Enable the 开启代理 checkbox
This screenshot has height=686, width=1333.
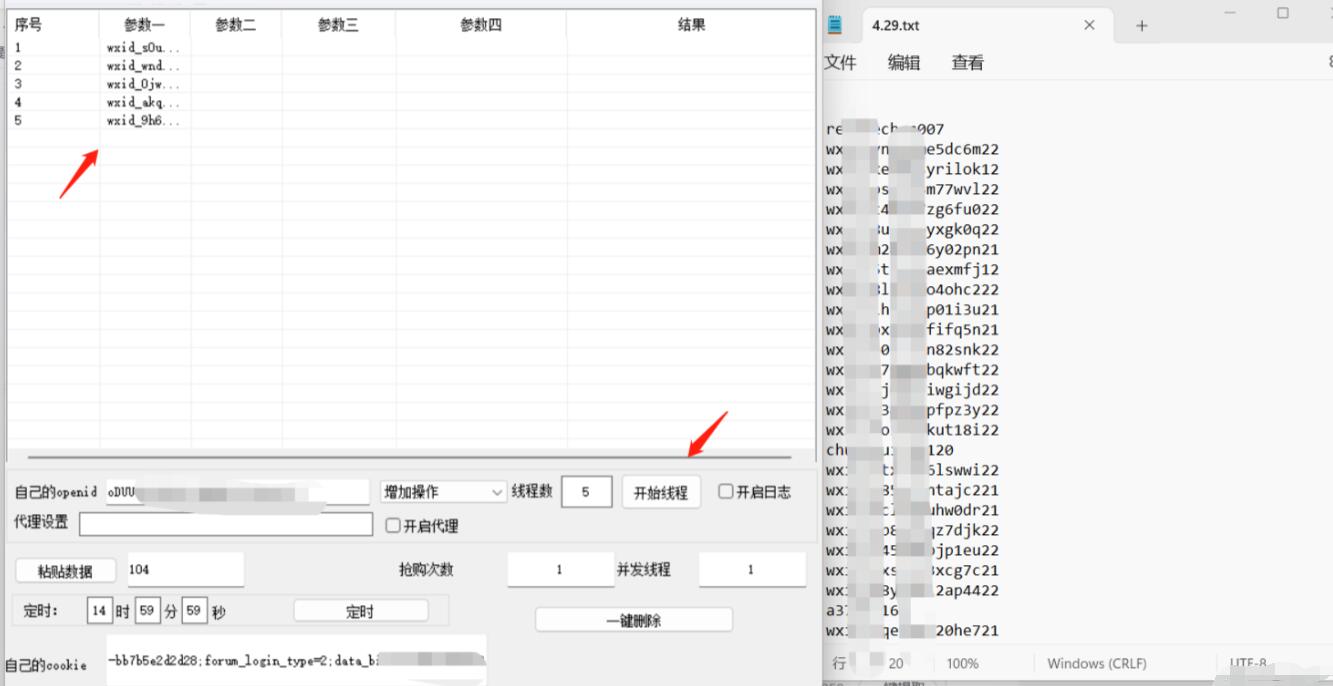393,525
